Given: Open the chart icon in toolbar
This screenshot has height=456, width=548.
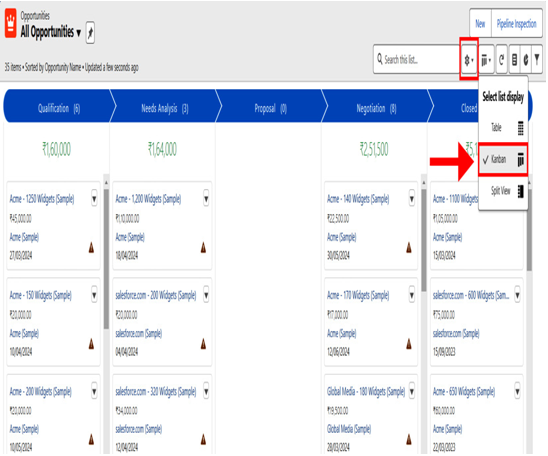Looking at the screenshot, I should [x=526, y=60].
